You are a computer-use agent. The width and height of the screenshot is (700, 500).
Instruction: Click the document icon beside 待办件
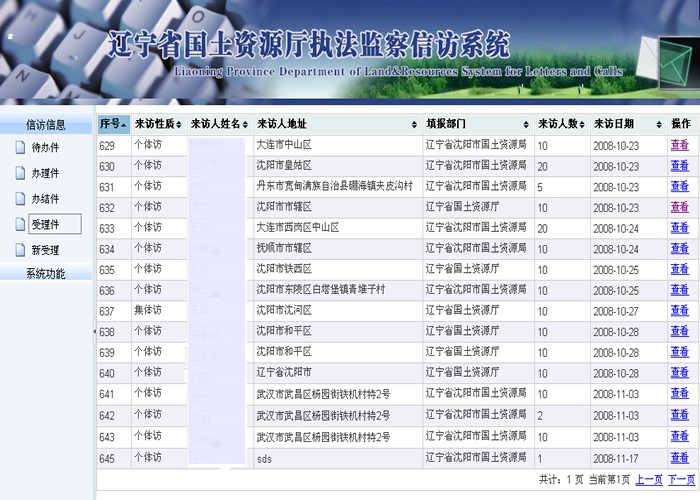[x=20, y=147]
